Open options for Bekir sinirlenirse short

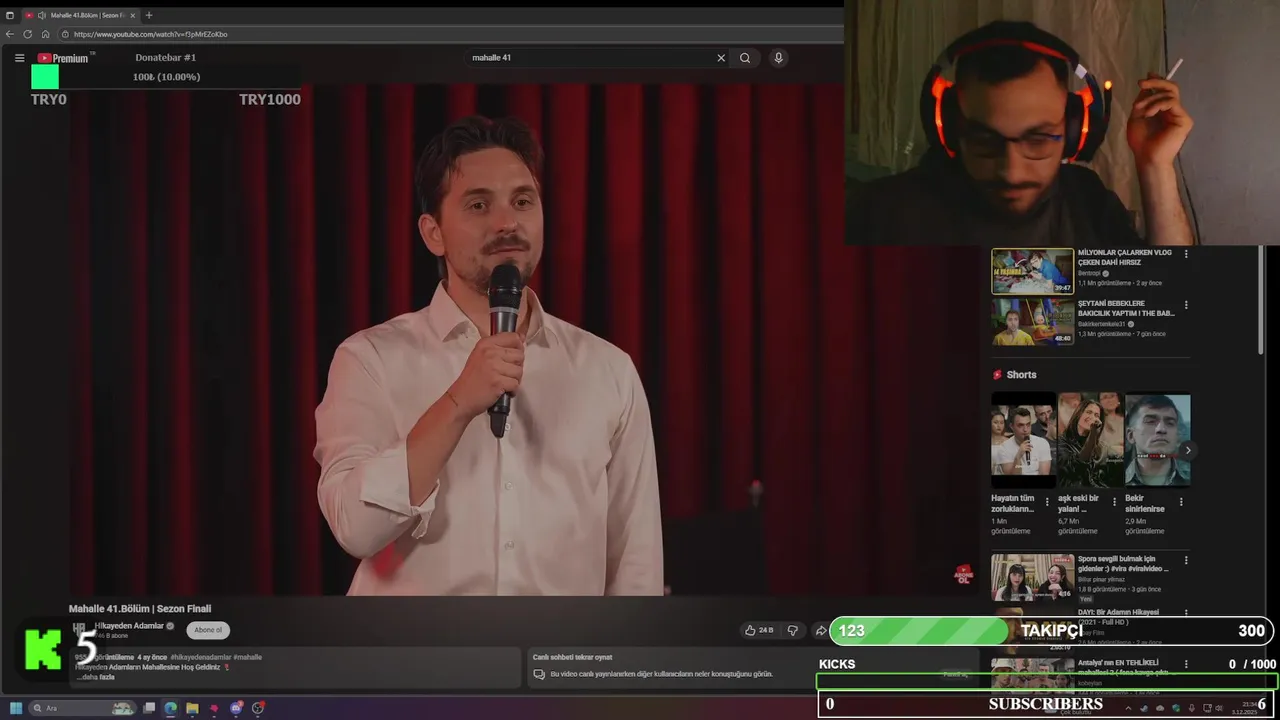click(1181, 502)
